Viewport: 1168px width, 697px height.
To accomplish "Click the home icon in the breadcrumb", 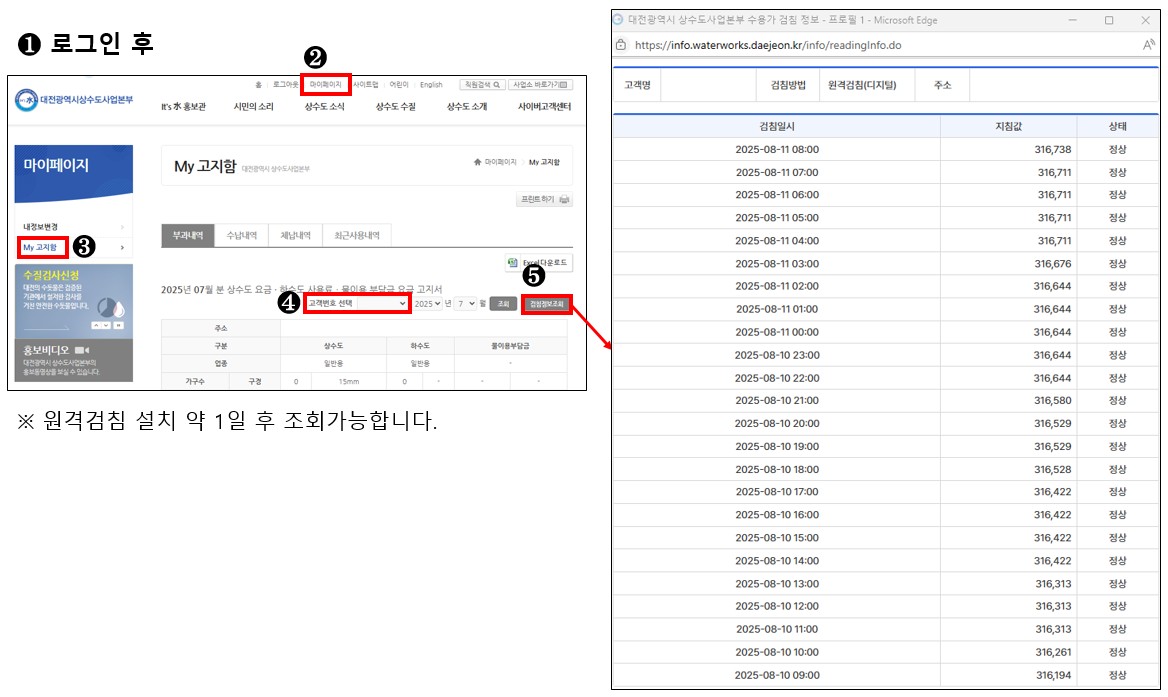I will coord(477,162).
